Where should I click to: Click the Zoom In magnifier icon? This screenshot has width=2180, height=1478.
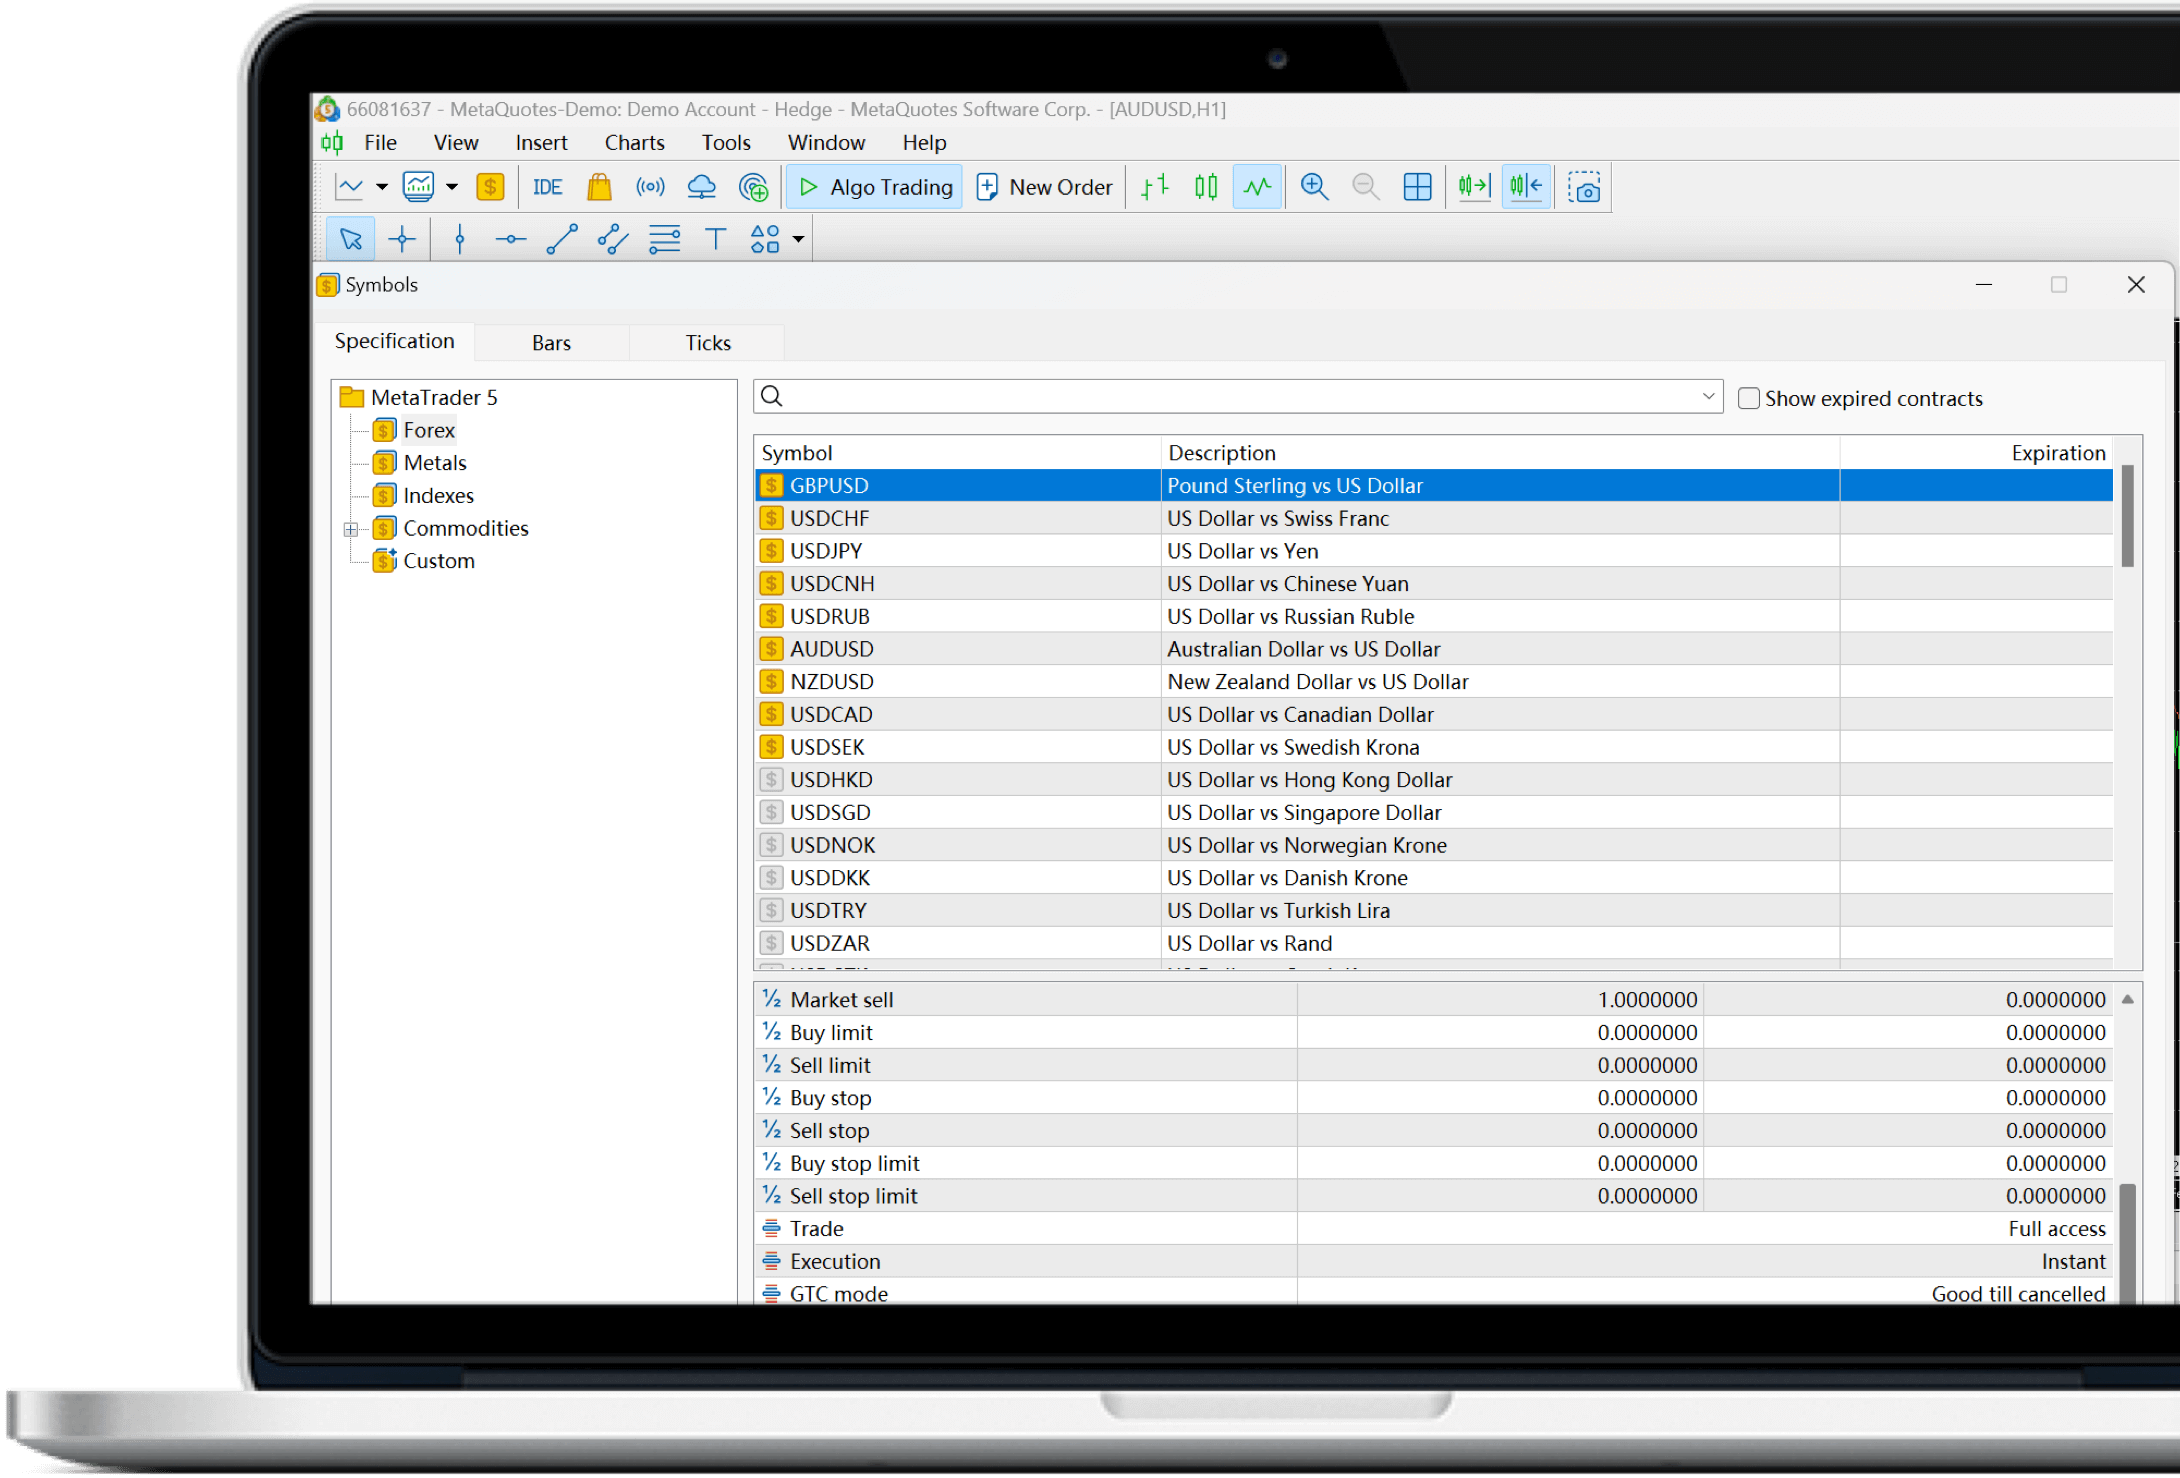tap(1314, 187)
